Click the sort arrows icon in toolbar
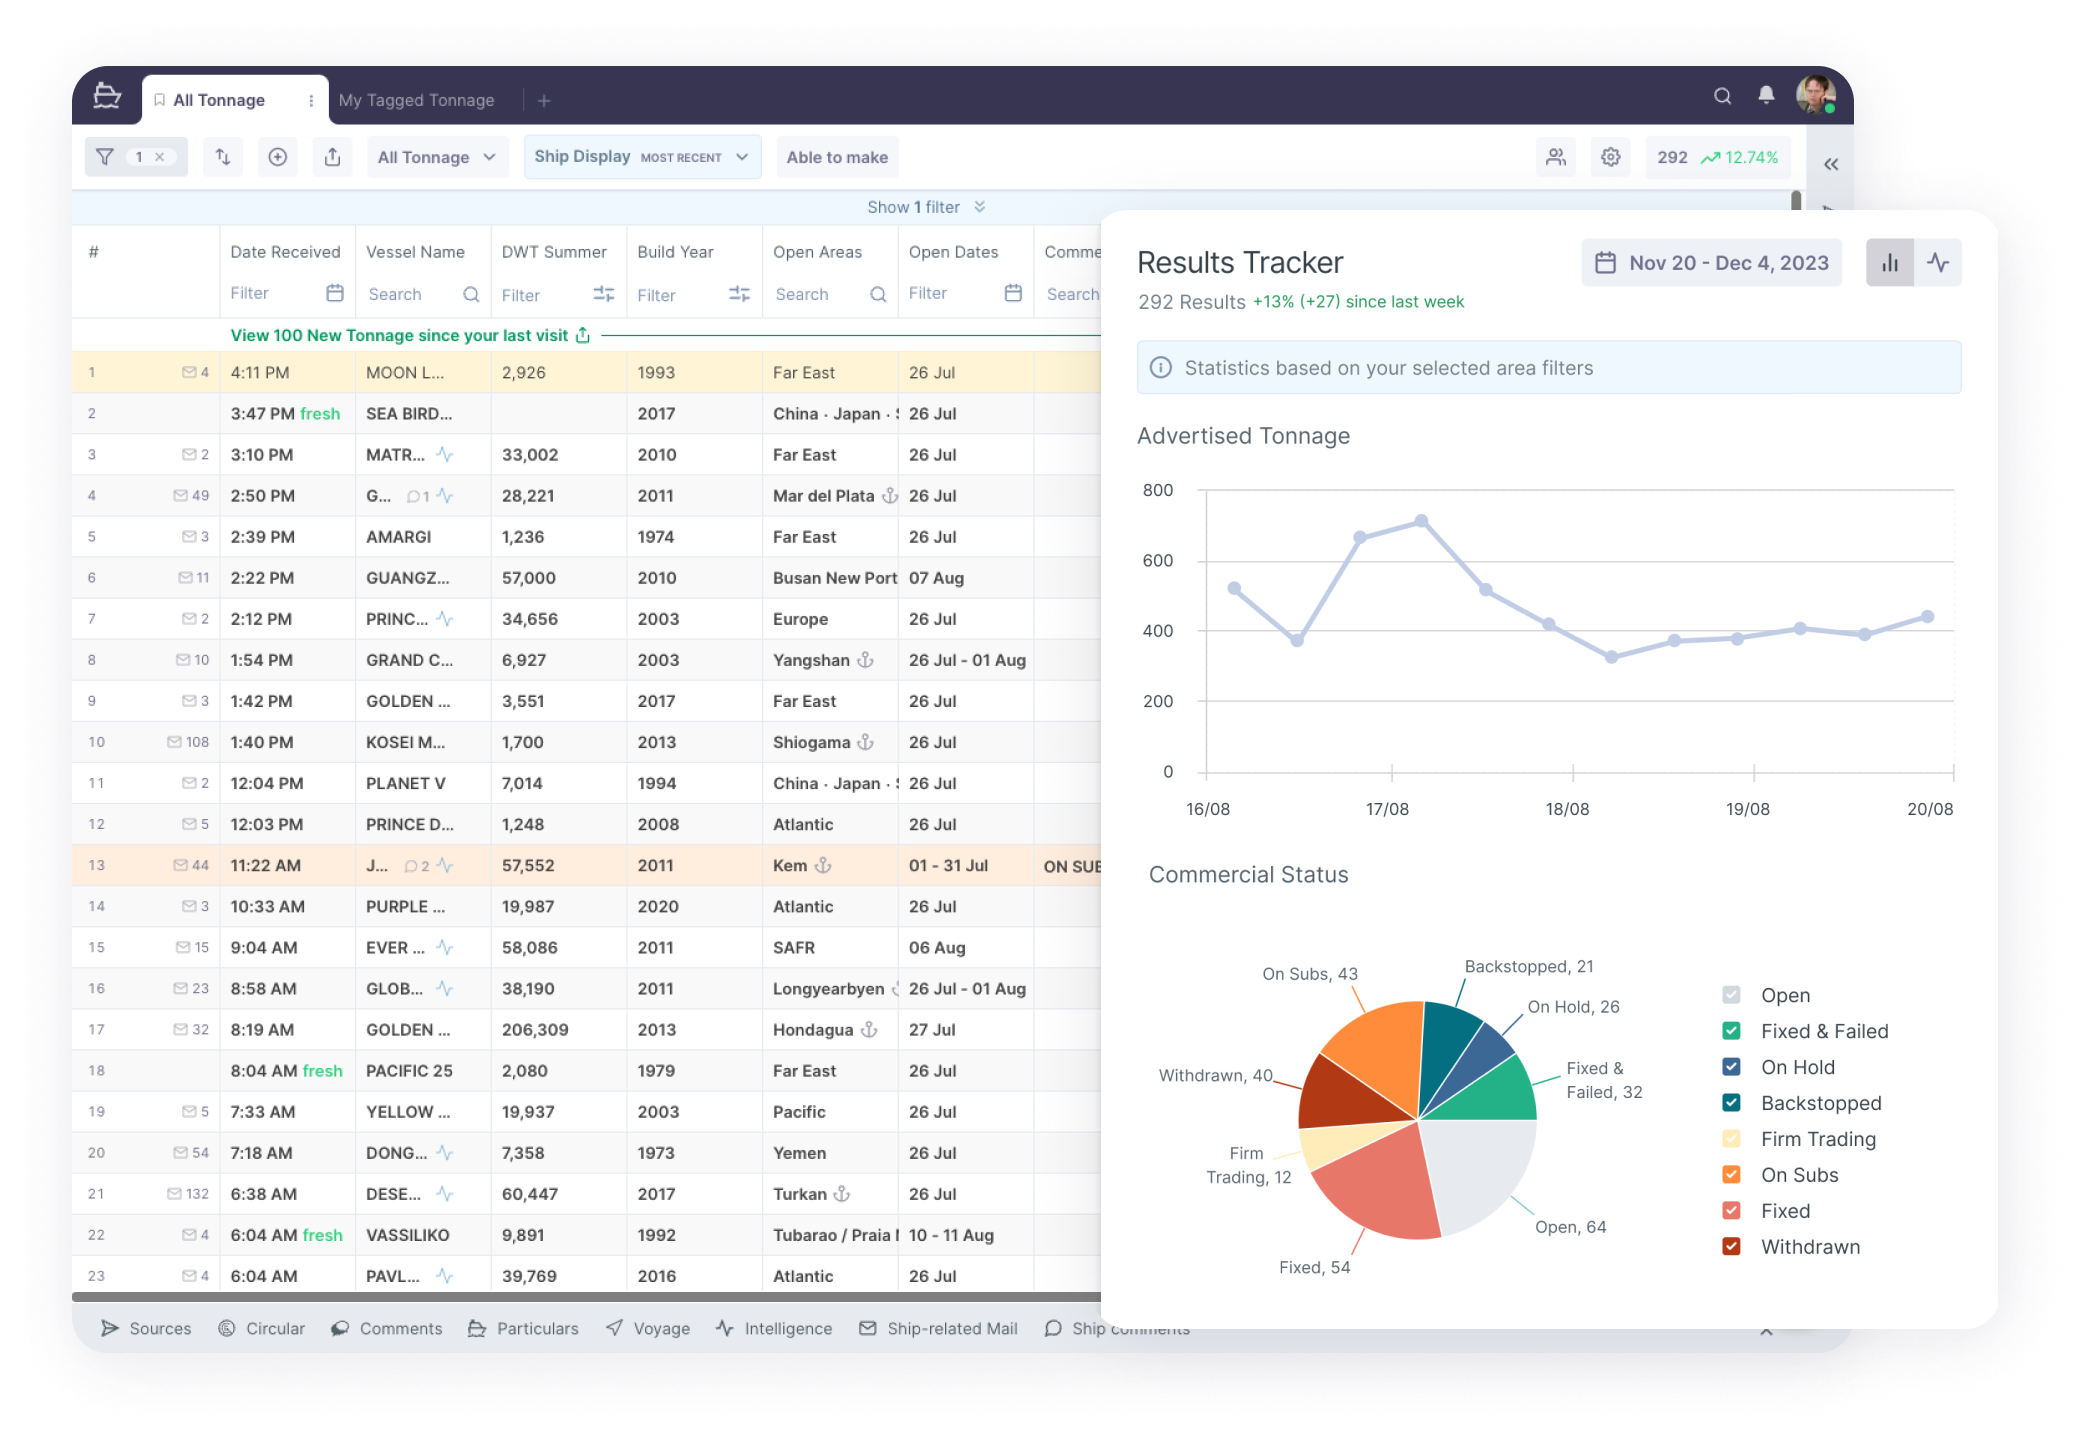Image resolution: width=2079 pixels, height=1437 pixels. (223, 157)
